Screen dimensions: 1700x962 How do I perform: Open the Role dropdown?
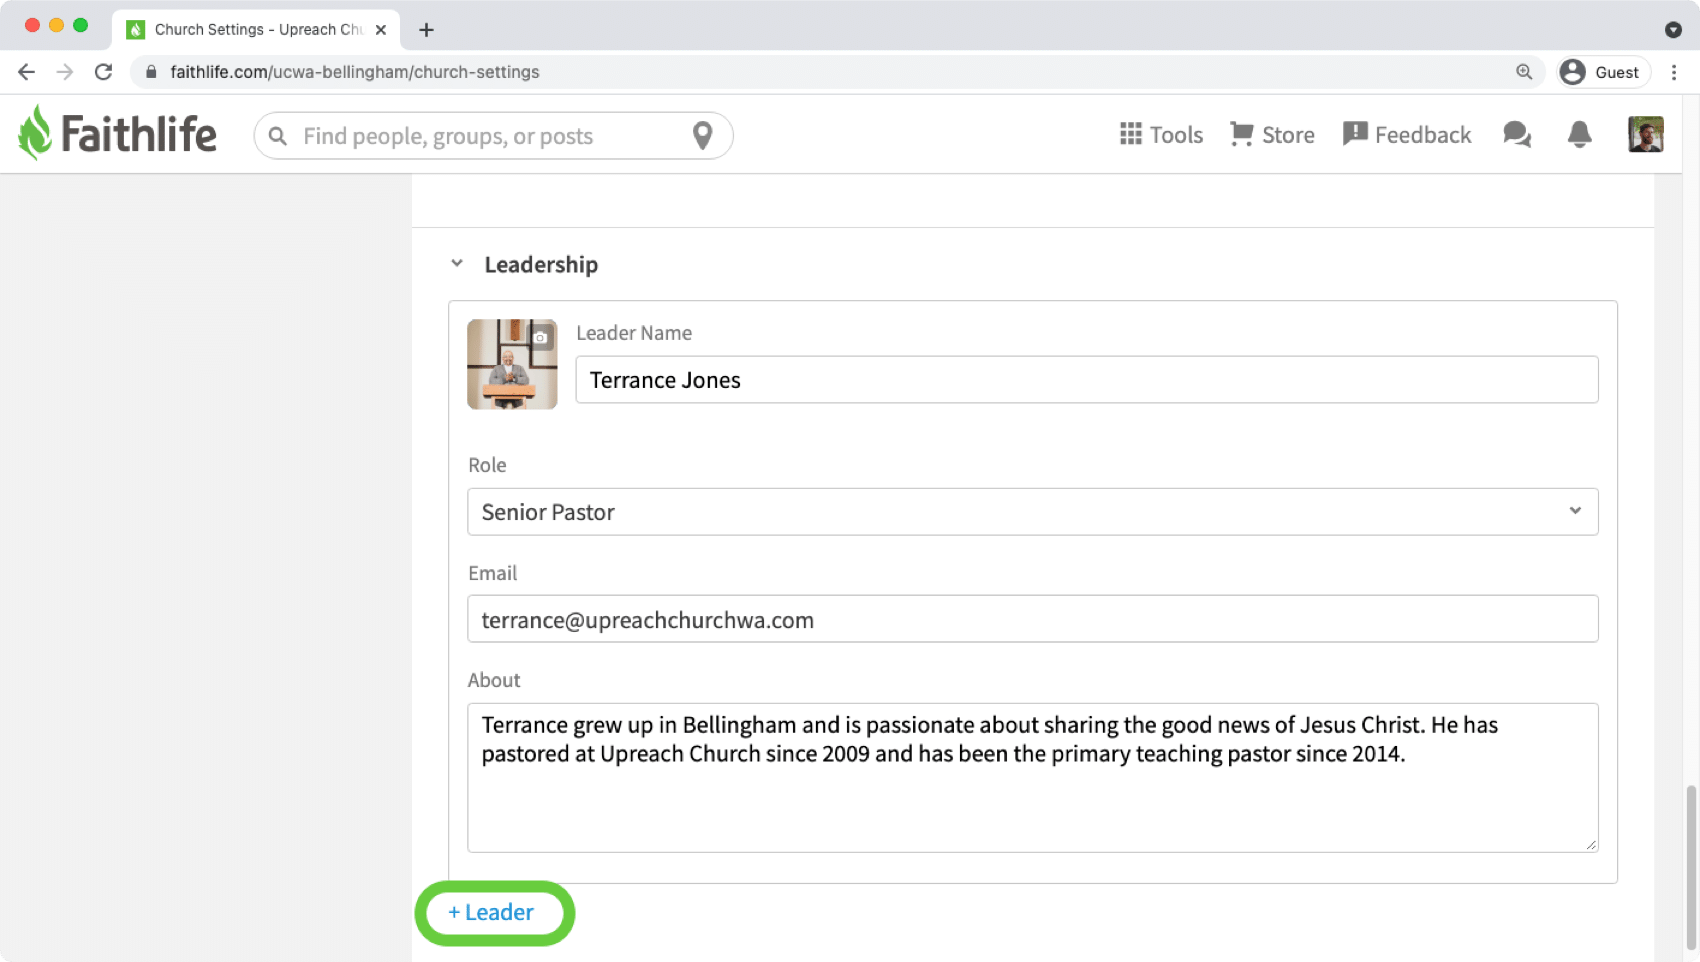1033,512
